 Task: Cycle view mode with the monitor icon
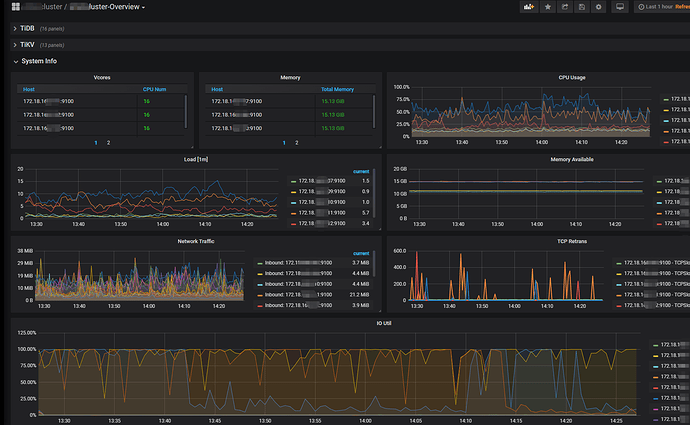pyautogui.click(x=620, y=7)
